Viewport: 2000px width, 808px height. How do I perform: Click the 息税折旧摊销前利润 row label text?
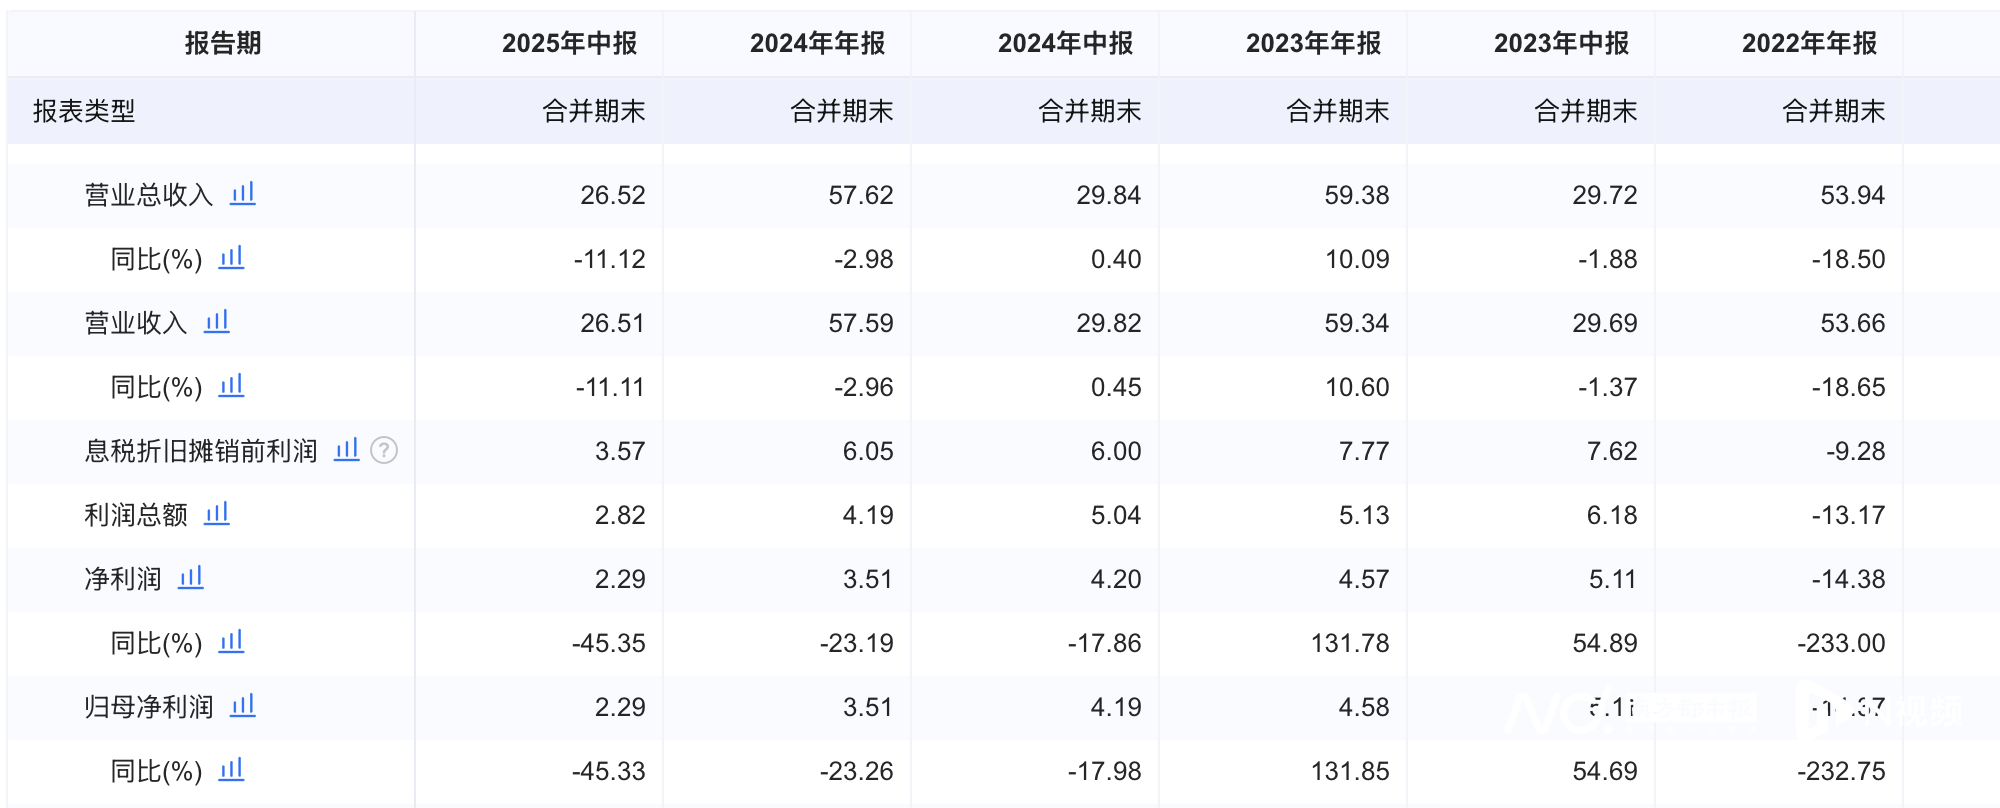tap(201, 451)
